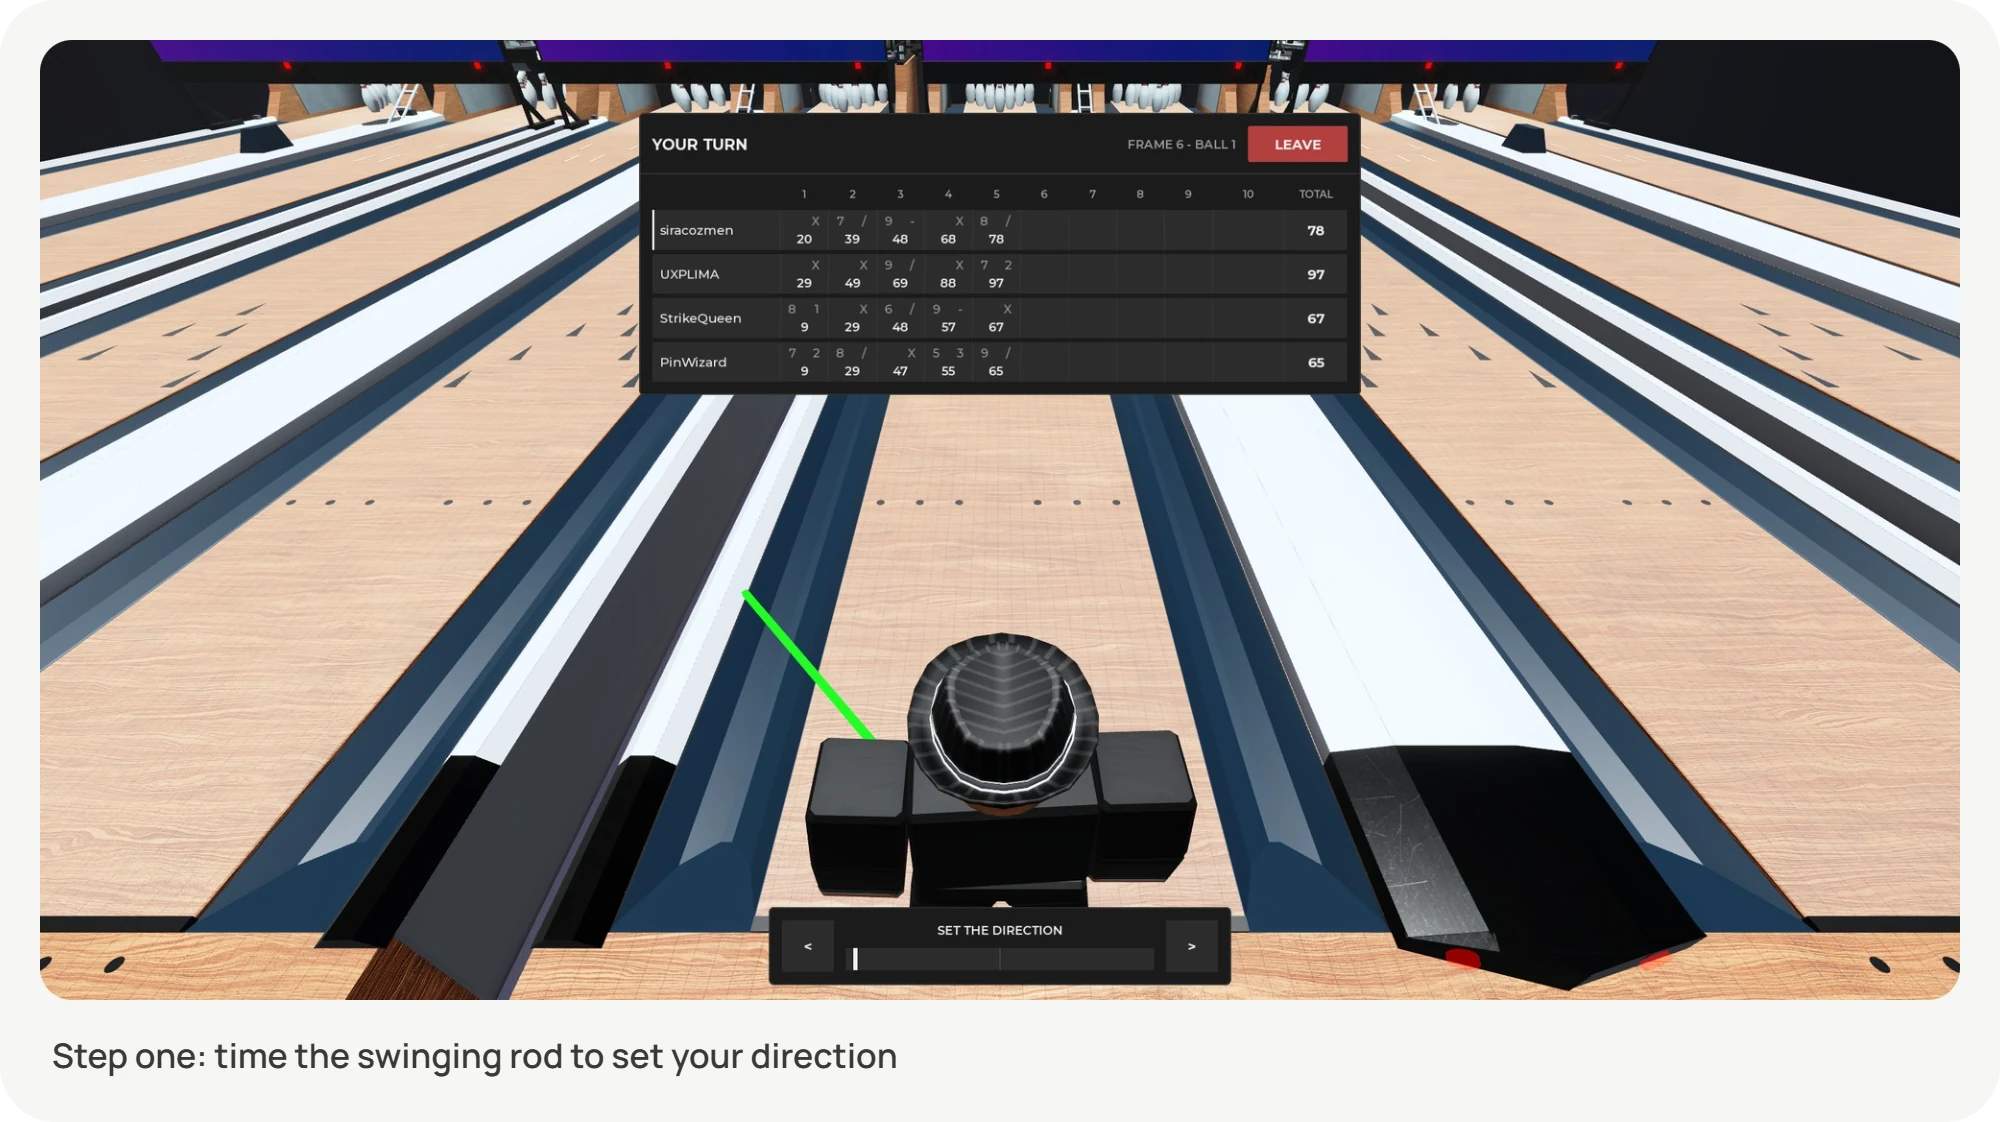Click StrikeQueen's frame 4 score 57
Screen dimensions: 2000x1122
pos(948,327)
